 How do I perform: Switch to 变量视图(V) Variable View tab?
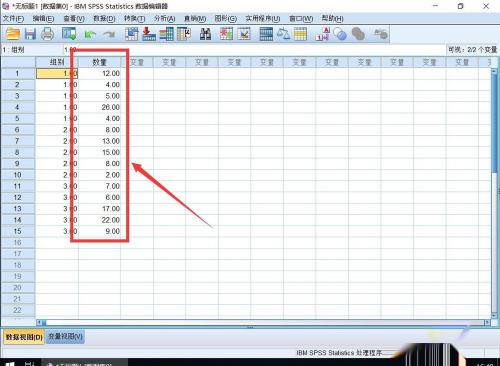point(65,336)
